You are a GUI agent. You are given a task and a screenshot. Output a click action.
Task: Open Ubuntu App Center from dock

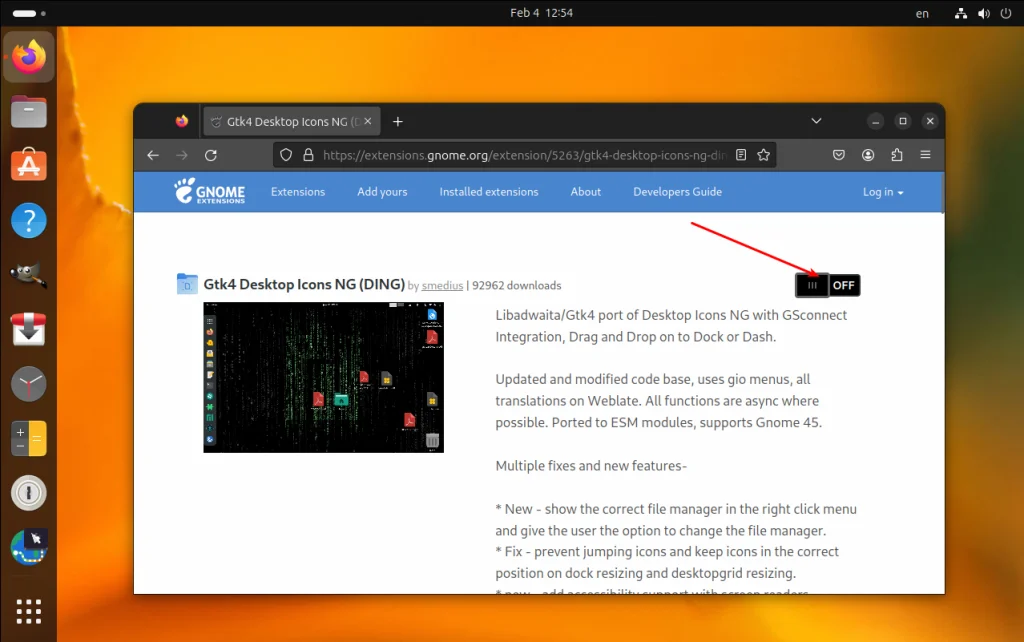(x=29, y=166)
